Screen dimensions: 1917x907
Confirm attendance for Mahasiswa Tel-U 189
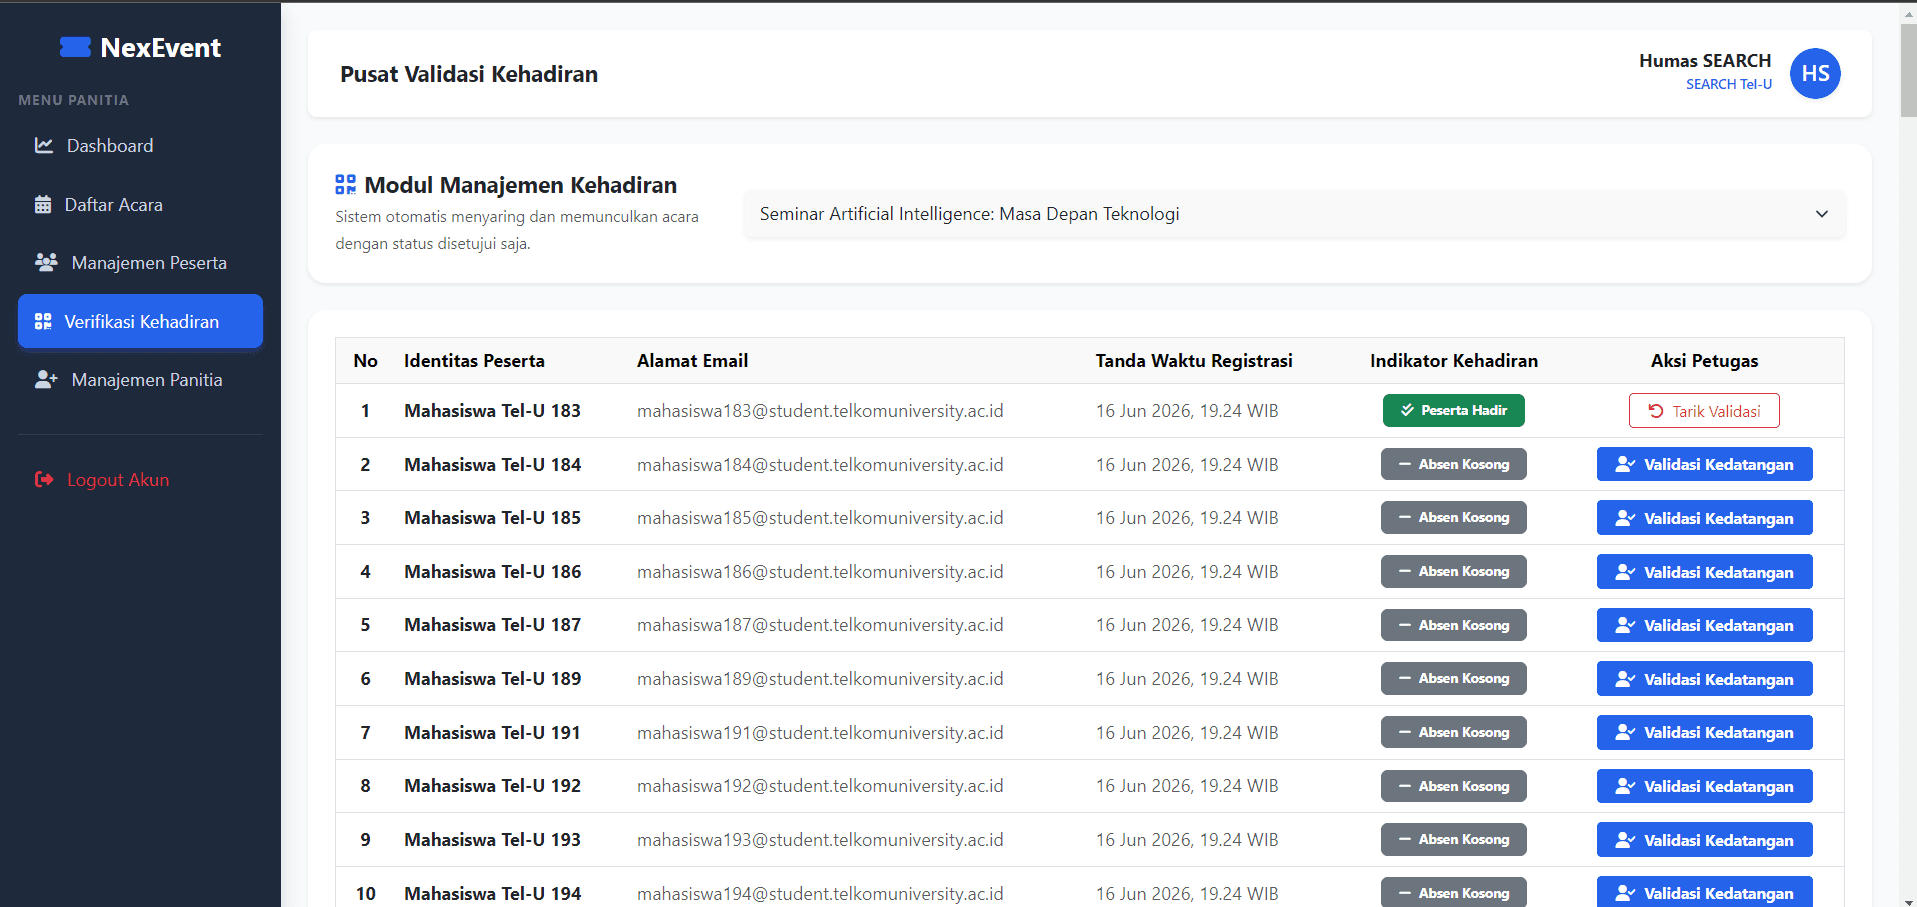tap(1704, 679)
